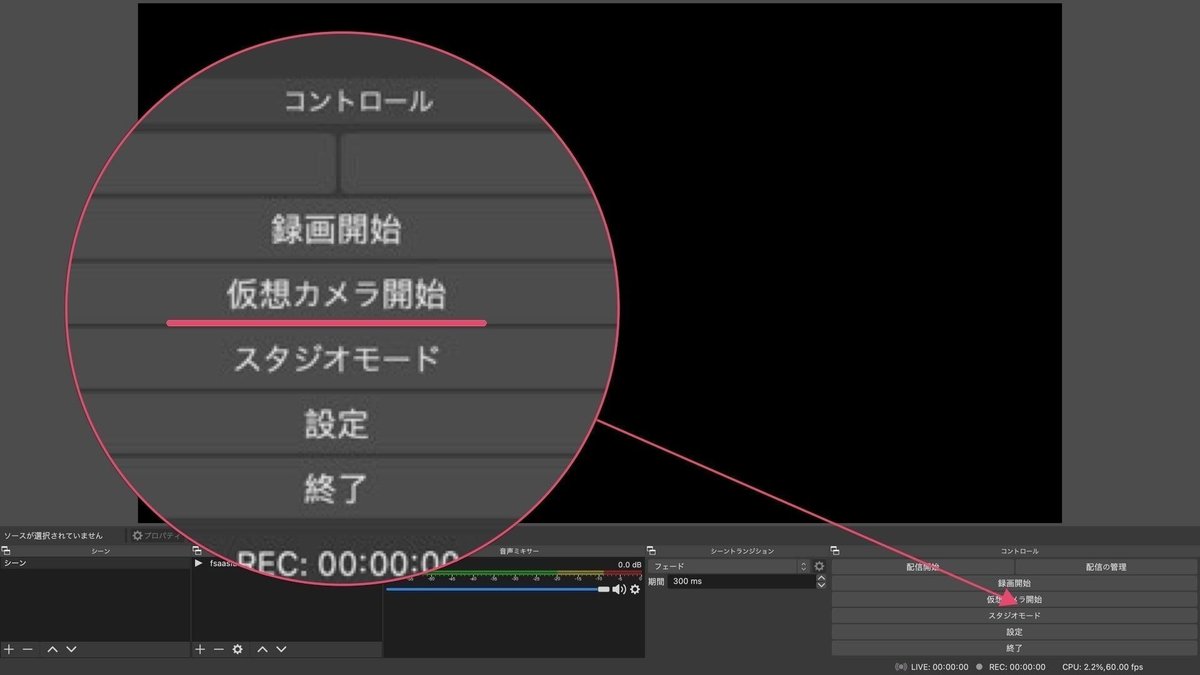Screen dimensions: 1200x675
Task: Move the scene down in the シーン list
Action: [x=71, y=649]
